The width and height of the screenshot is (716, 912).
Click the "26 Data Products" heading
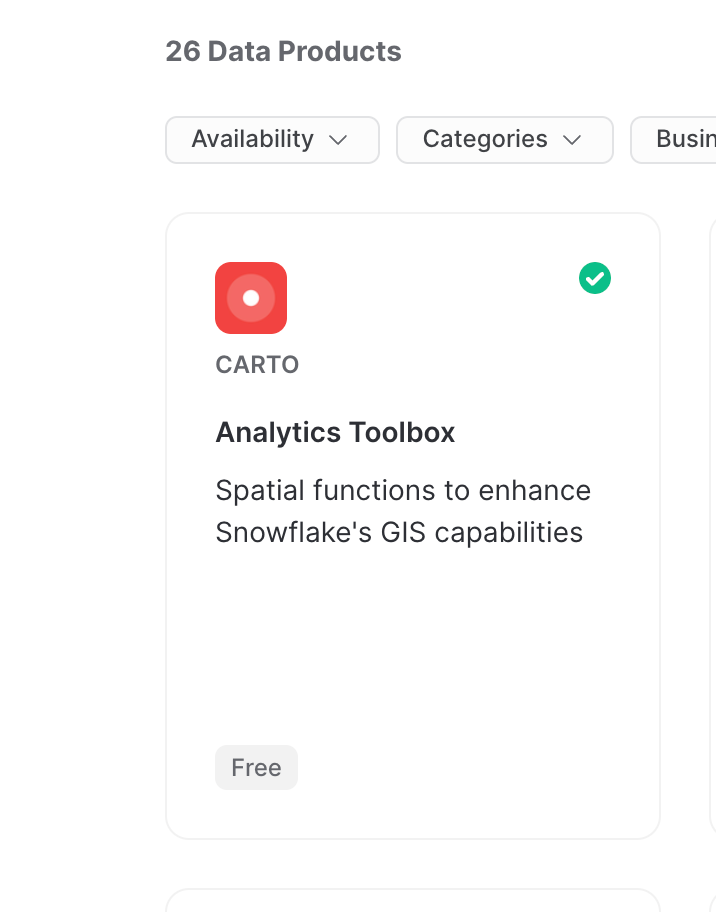(x=283, y=52)
